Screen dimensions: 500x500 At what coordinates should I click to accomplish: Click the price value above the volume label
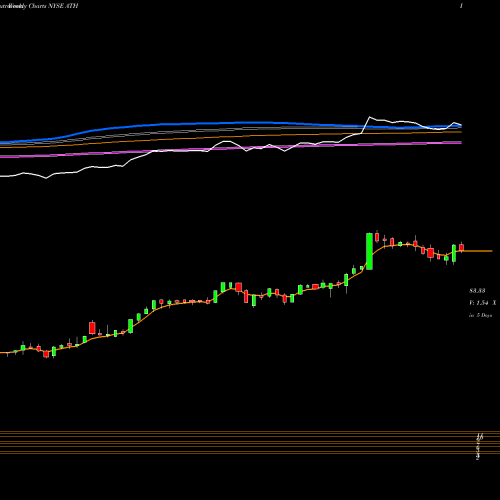(x=477, y=291)
